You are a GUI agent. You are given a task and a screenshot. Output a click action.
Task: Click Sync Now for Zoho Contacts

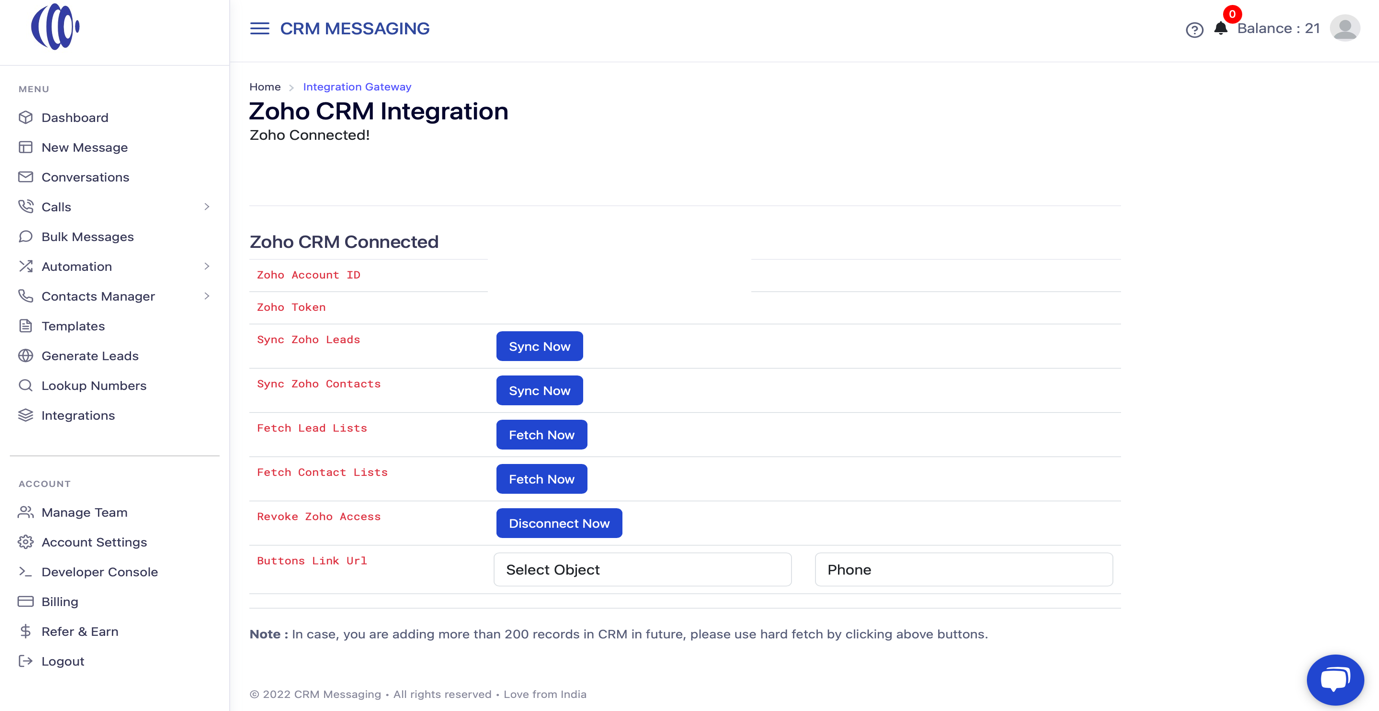(x=540, y=391)
